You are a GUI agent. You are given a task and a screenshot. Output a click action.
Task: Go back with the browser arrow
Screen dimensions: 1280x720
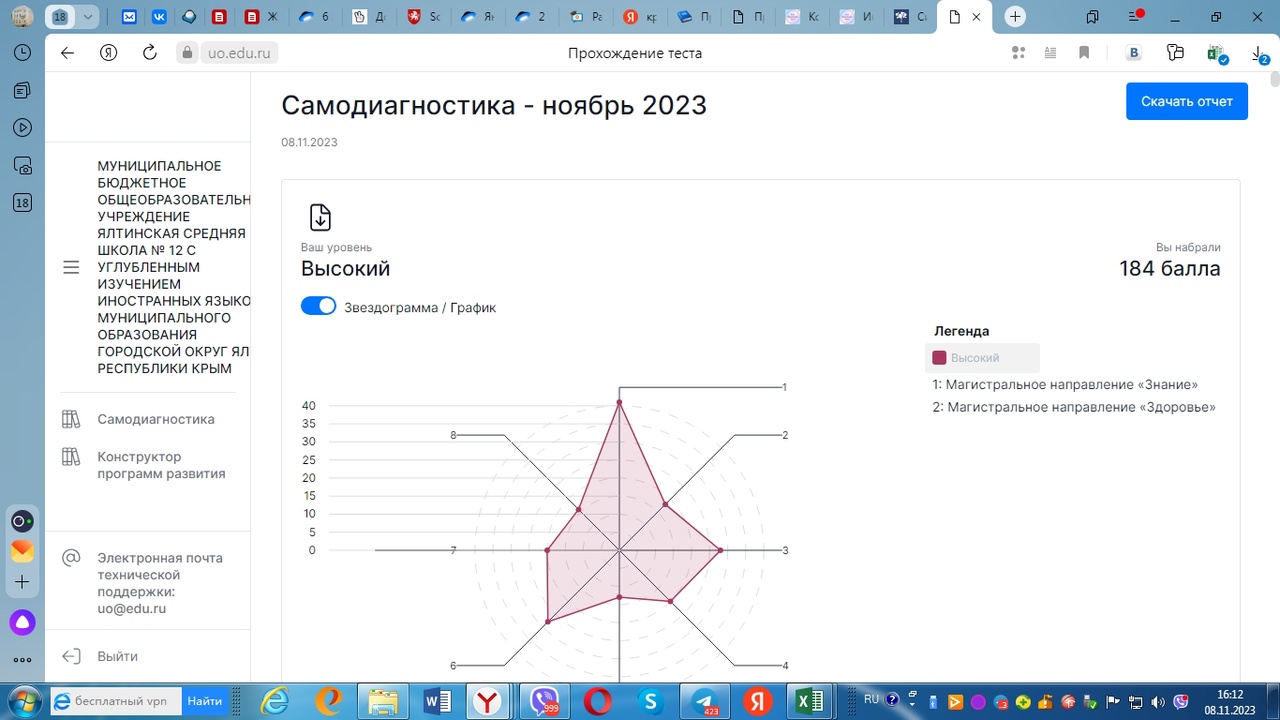pyautogui.click(x=68, y=53)
